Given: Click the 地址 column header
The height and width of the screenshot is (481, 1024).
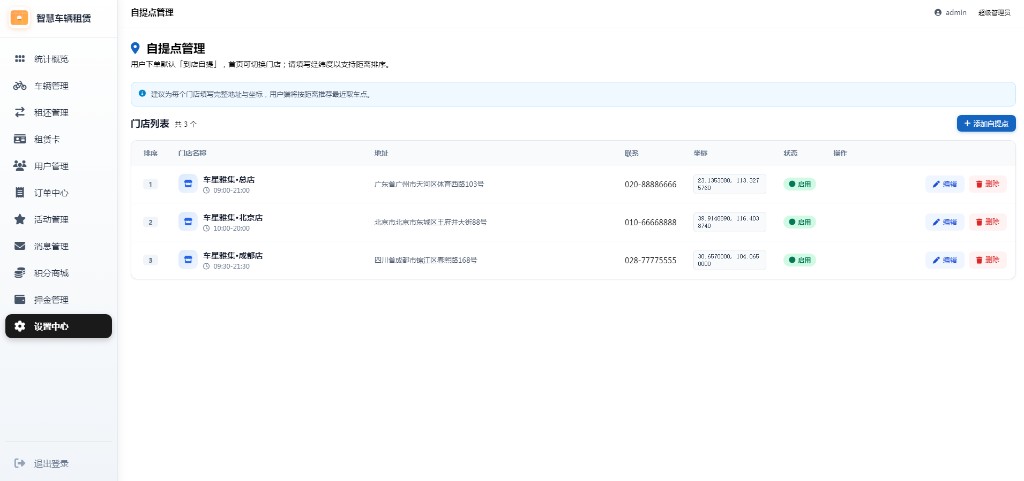Looking at the screenshot, I should [380, 153].
